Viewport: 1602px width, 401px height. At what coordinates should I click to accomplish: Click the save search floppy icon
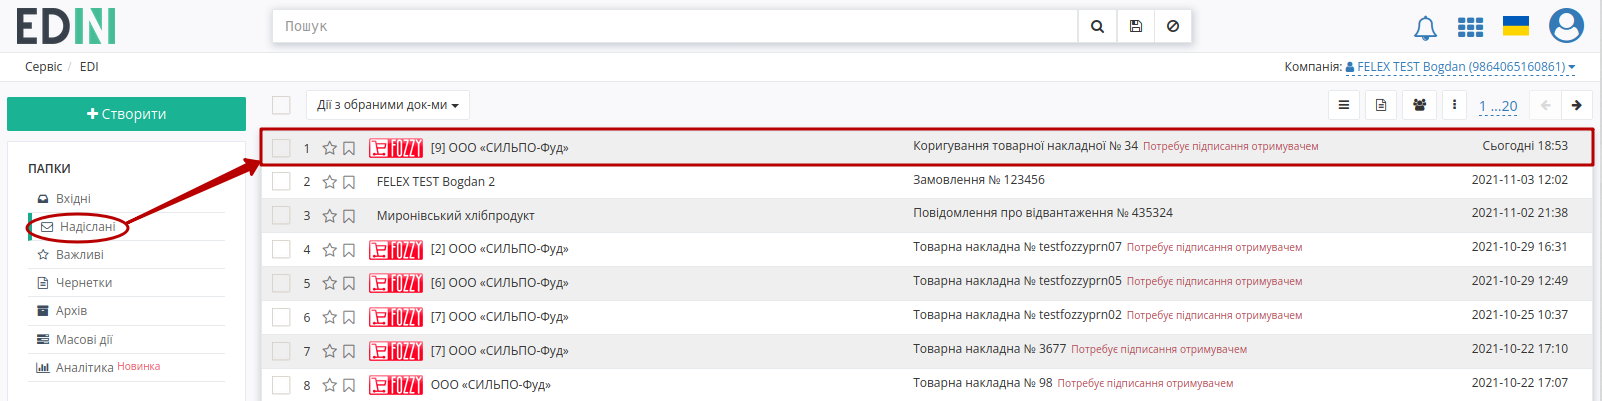1136,26
